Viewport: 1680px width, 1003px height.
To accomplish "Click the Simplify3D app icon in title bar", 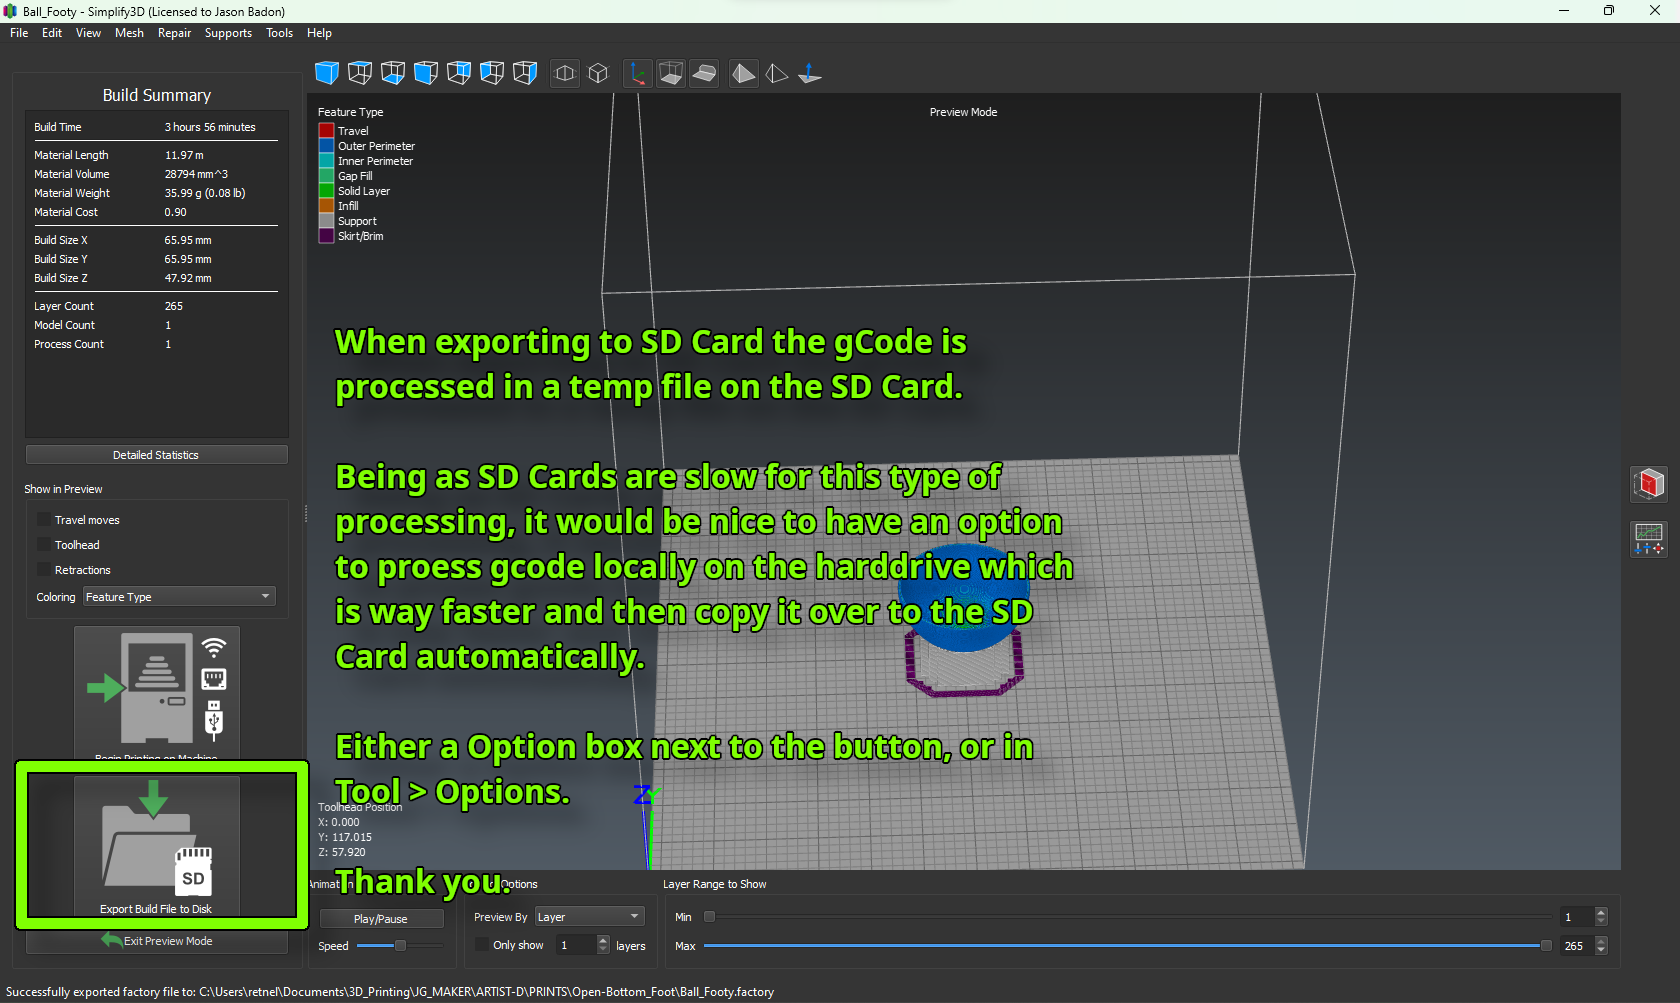I will click(10, 11).
